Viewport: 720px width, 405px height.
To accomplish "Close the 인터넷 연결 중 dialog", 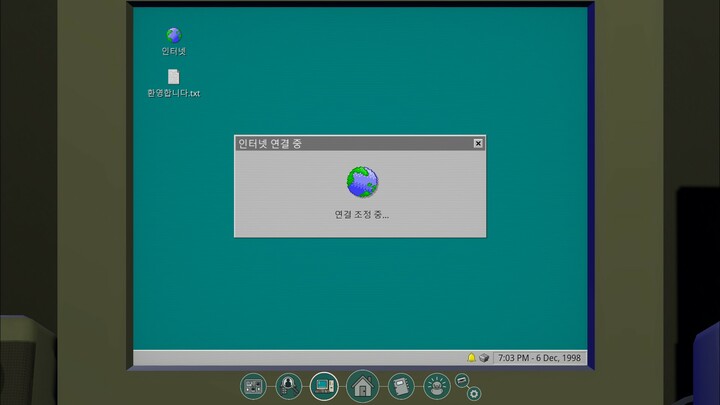I will point(478,144).
